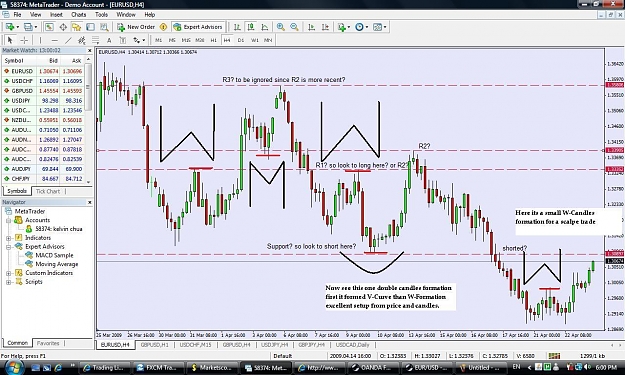Screen dimensions: 625x375
Task: Select the Equidistant Channel tool
Action: [x=82, y=40]
